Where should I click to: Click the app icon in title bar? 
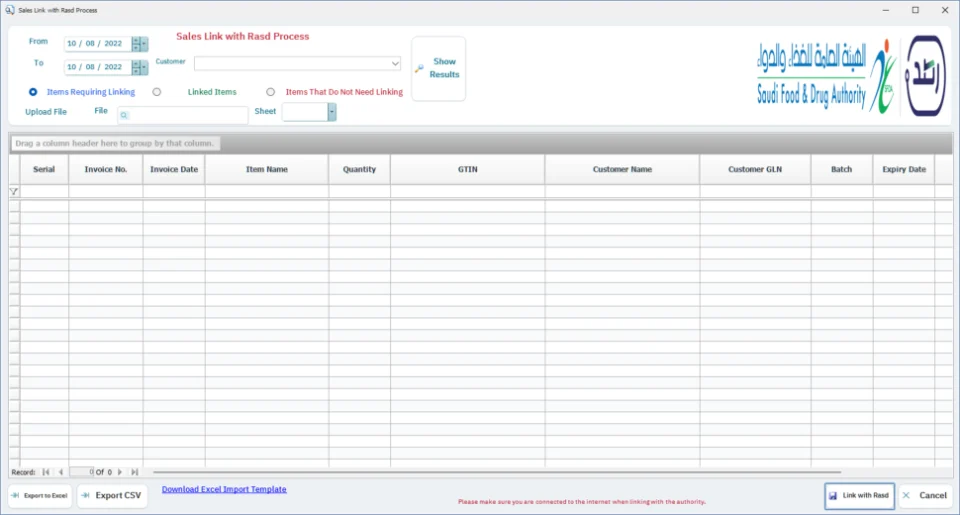point(10,10)
